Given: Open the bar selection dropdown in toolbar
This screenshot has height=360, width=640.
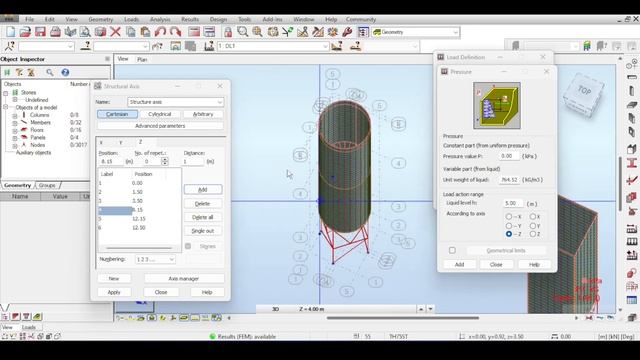Looking at the screenshot, I should coord(145,46).
